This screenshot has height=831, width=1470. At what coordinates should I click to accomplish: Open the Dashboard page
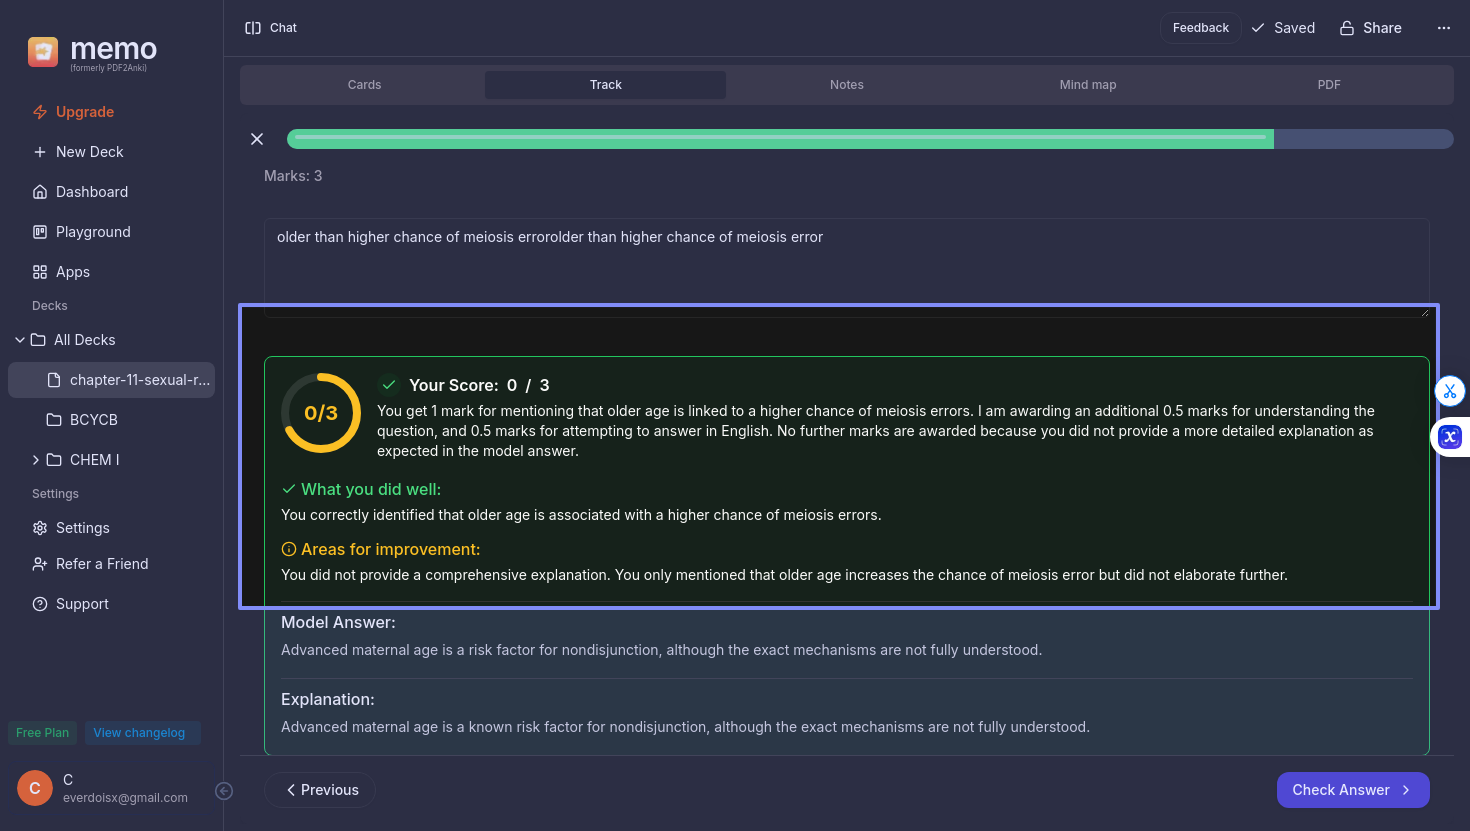(x=91, y=192)
